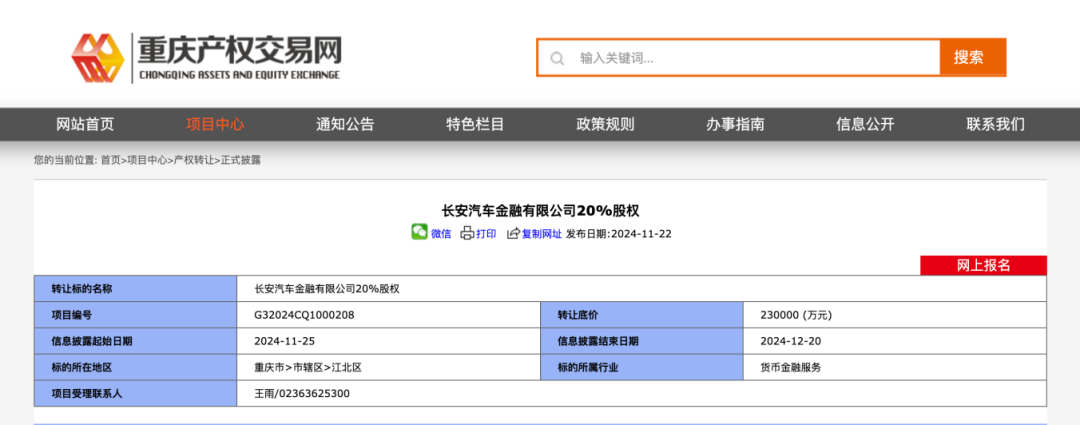Click the 产权转让 breadcrumb link
This screenshot has height=425, width=1080.
(x=194, y=160)
